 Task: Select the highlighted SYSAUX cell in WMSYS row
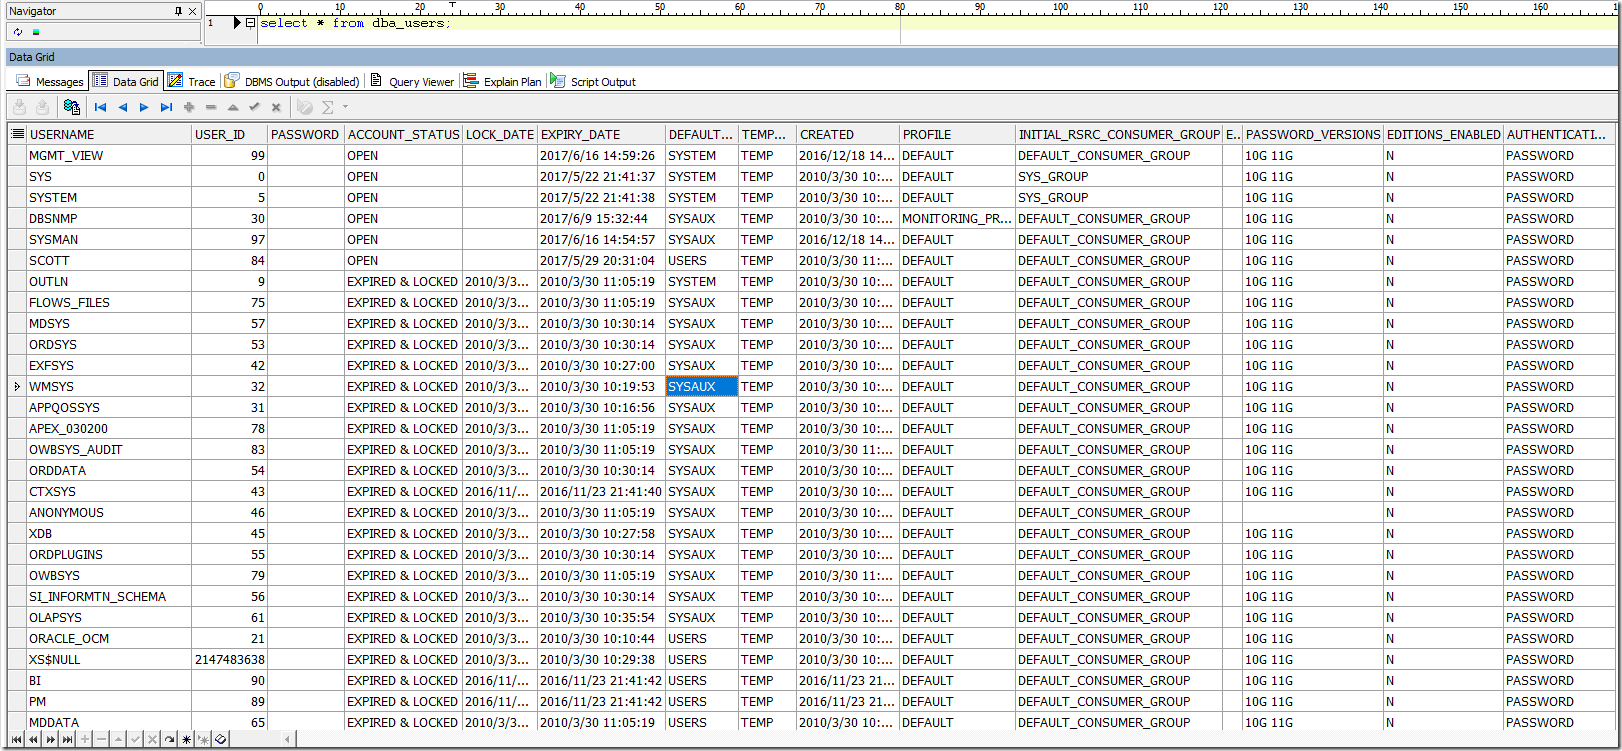click(702, 386)
